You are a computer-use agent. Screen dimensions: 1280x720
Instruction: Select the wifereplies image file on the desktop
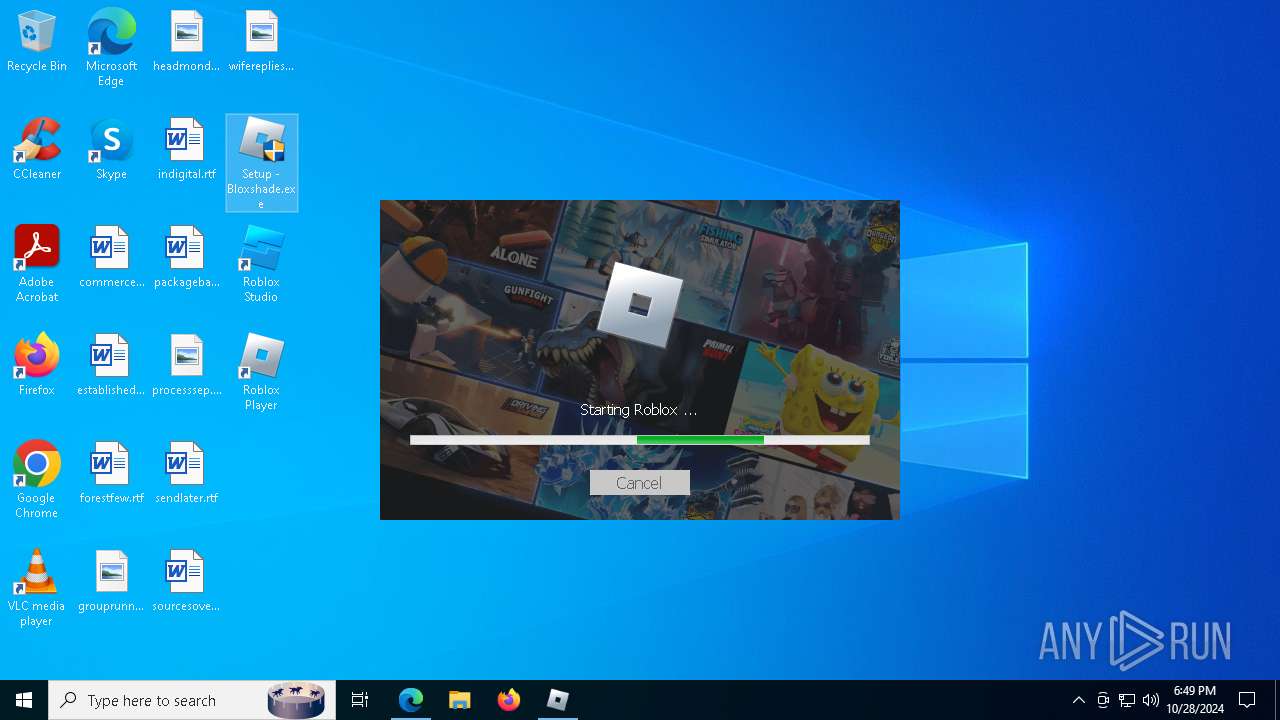point(261,42)
